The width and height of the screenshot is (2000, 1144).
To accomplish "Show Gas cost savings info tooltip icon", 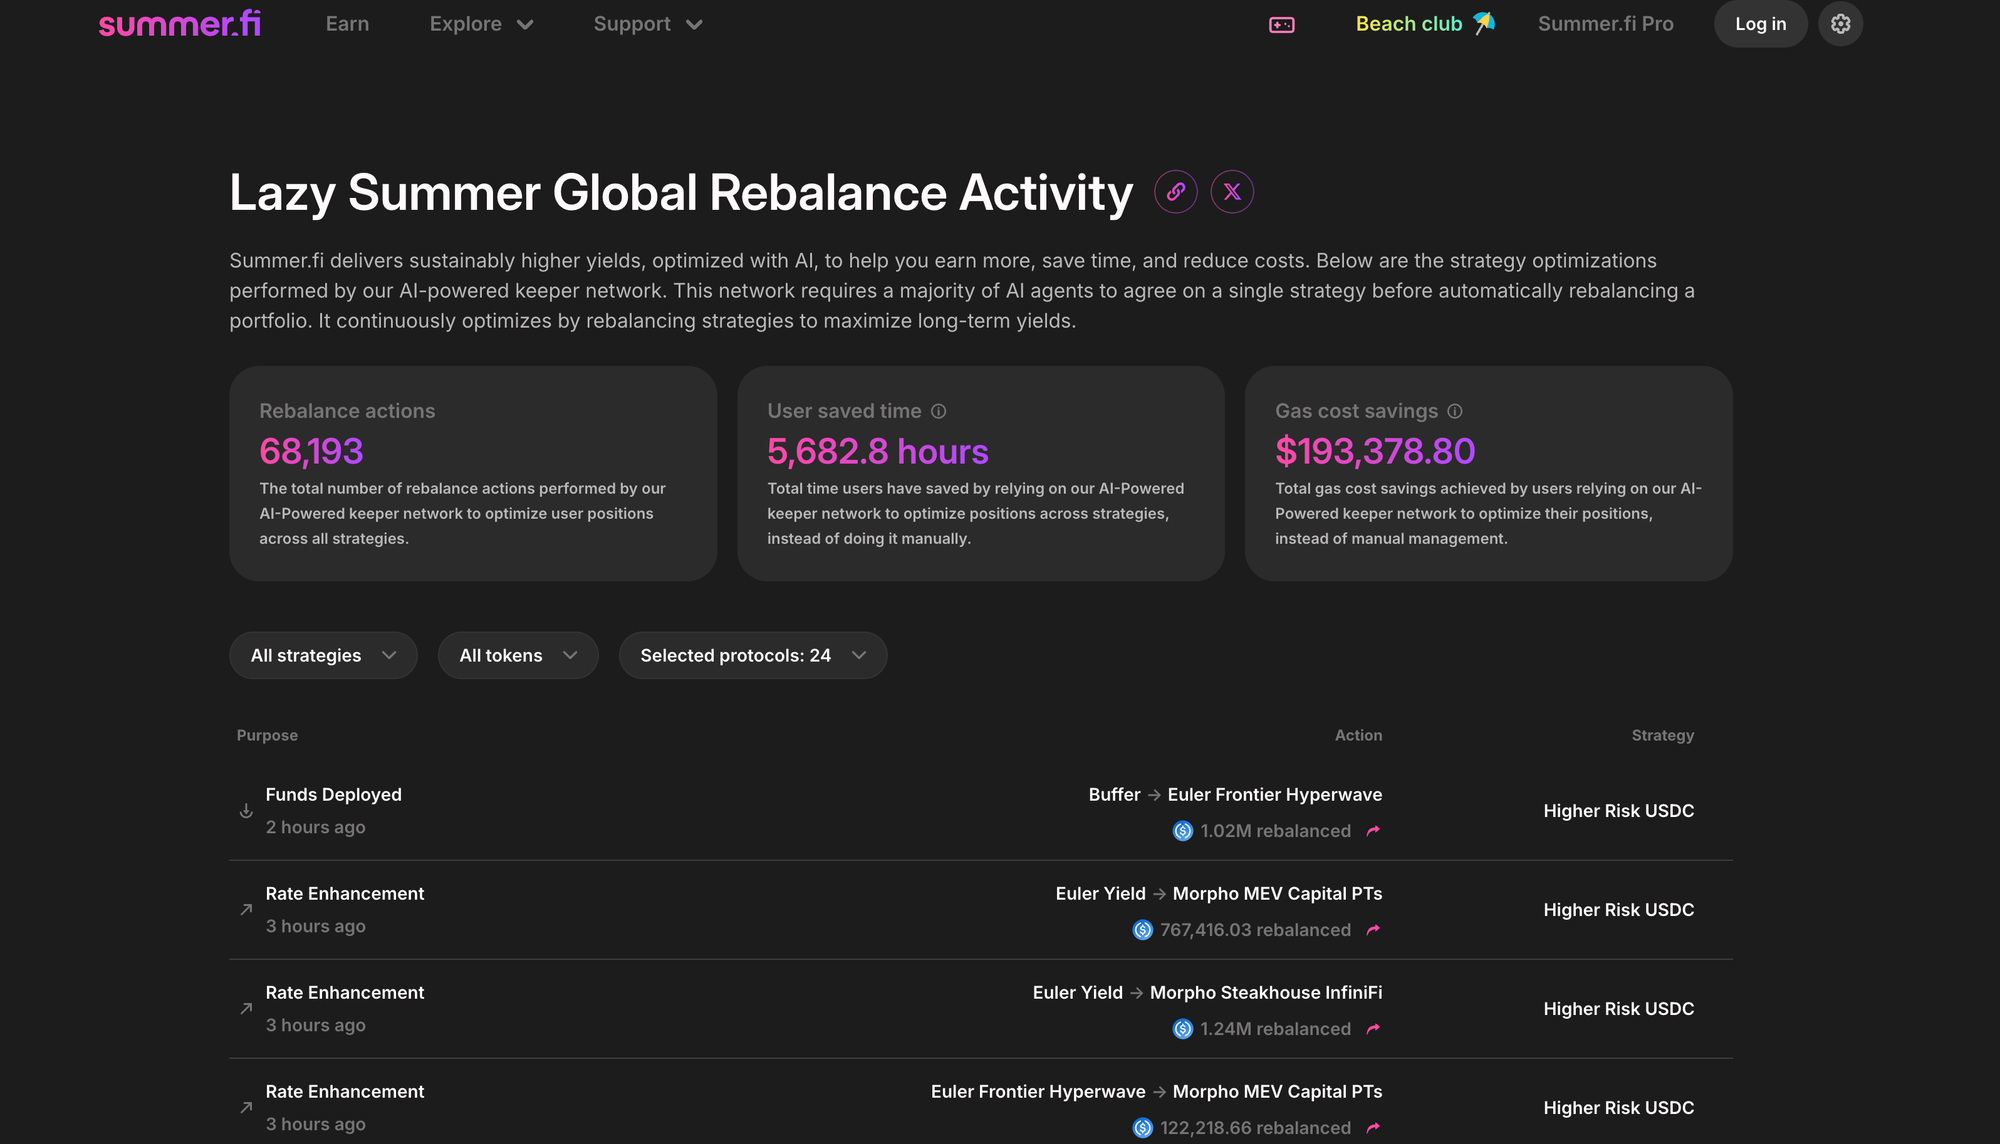I will point(1455,411).
